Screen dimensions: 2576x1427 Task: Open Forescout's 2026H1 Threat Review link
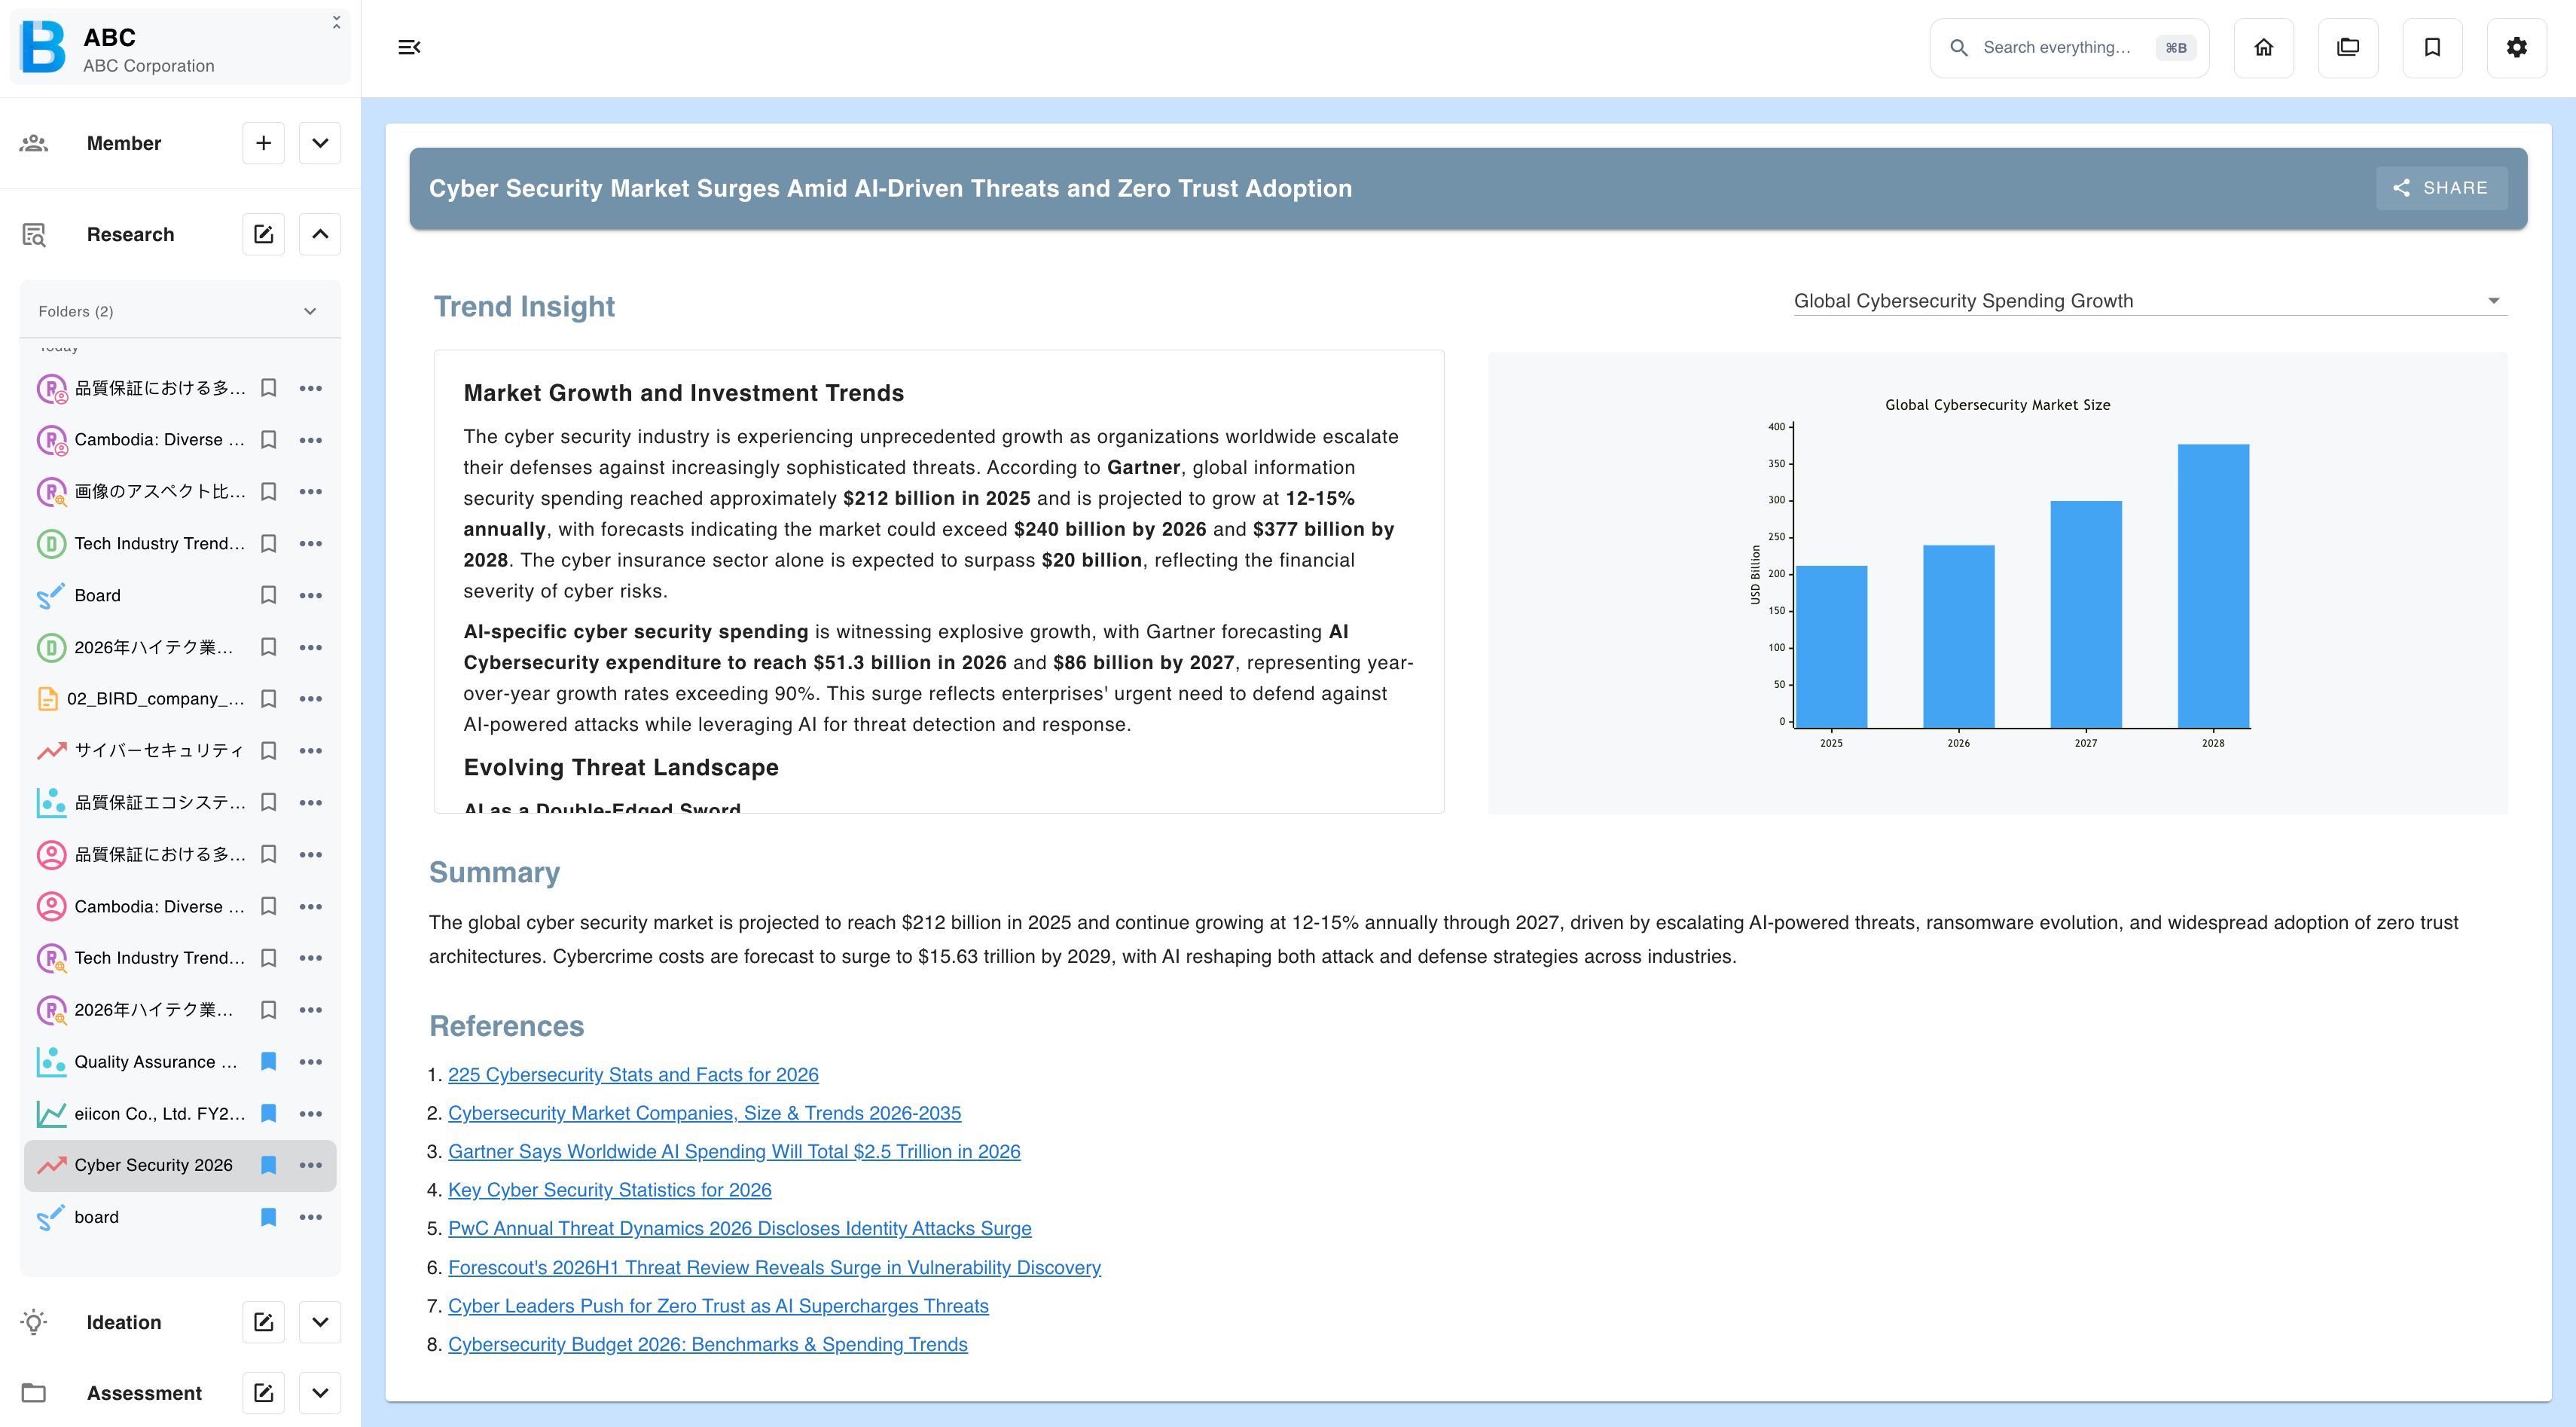pos(774,1267)
